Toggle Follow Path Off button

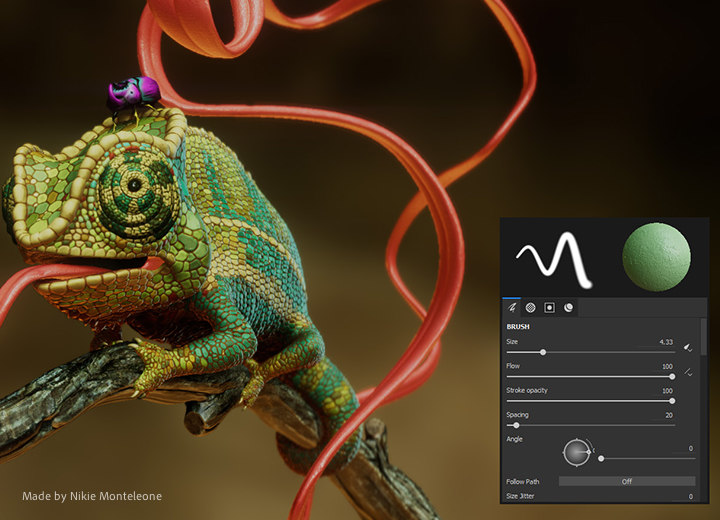(x=627, y=481)
